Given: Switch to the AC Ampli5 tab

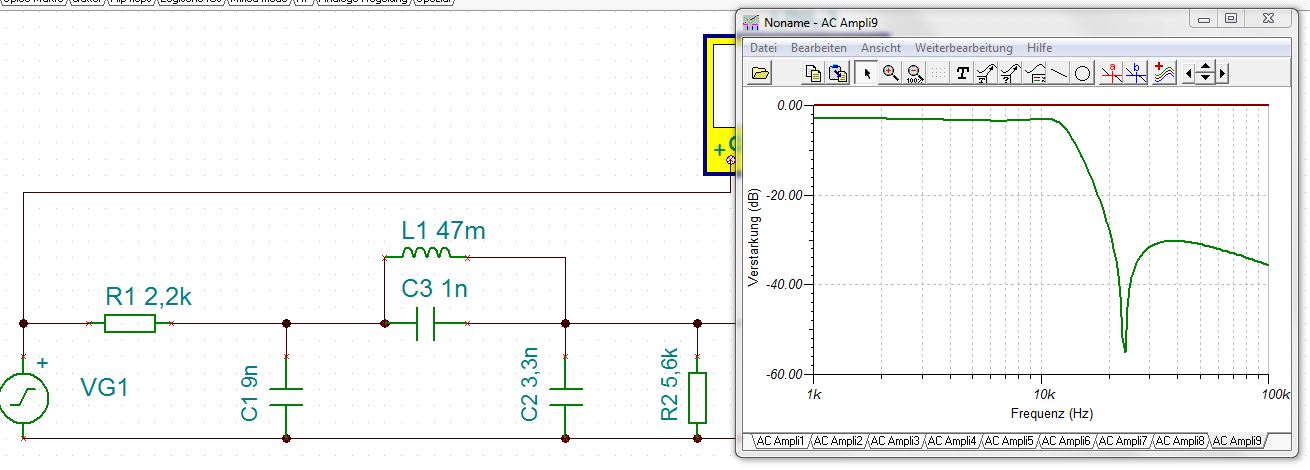Looking at the screenshot, I should click(x=1008, y=441).
